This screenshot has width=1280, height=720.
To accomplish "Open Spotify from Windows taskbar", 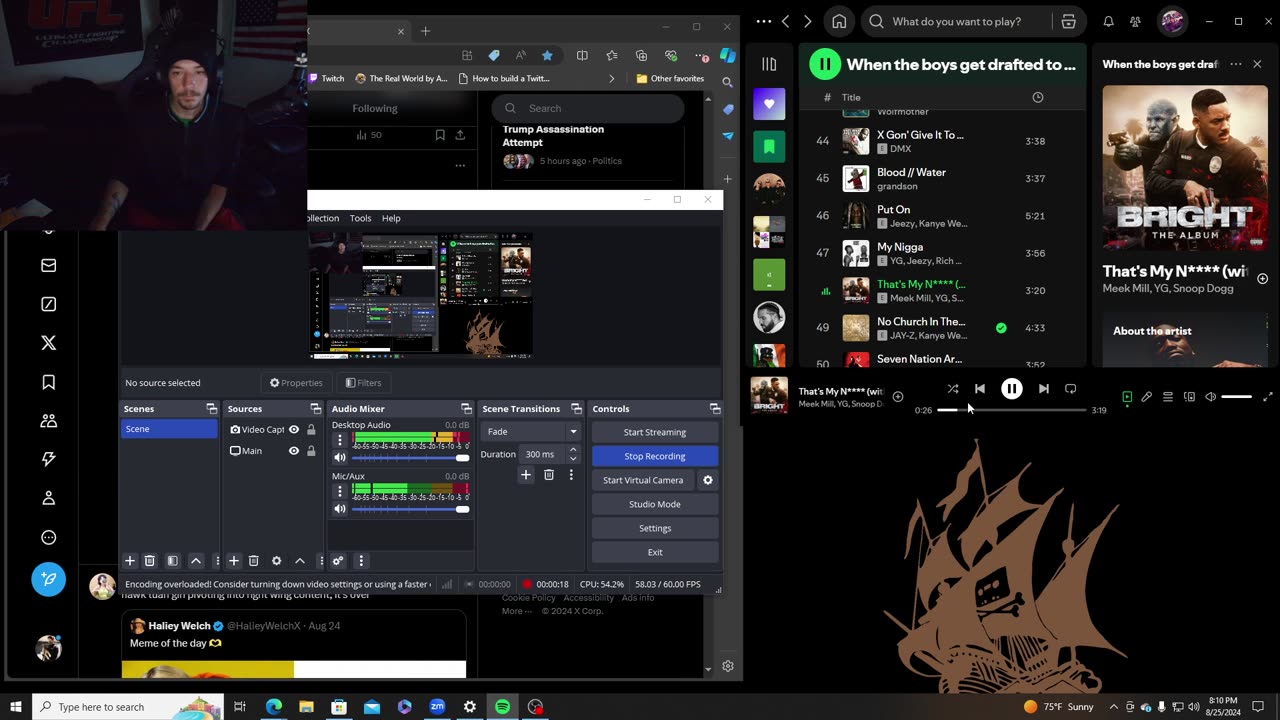I will point(503,707).
